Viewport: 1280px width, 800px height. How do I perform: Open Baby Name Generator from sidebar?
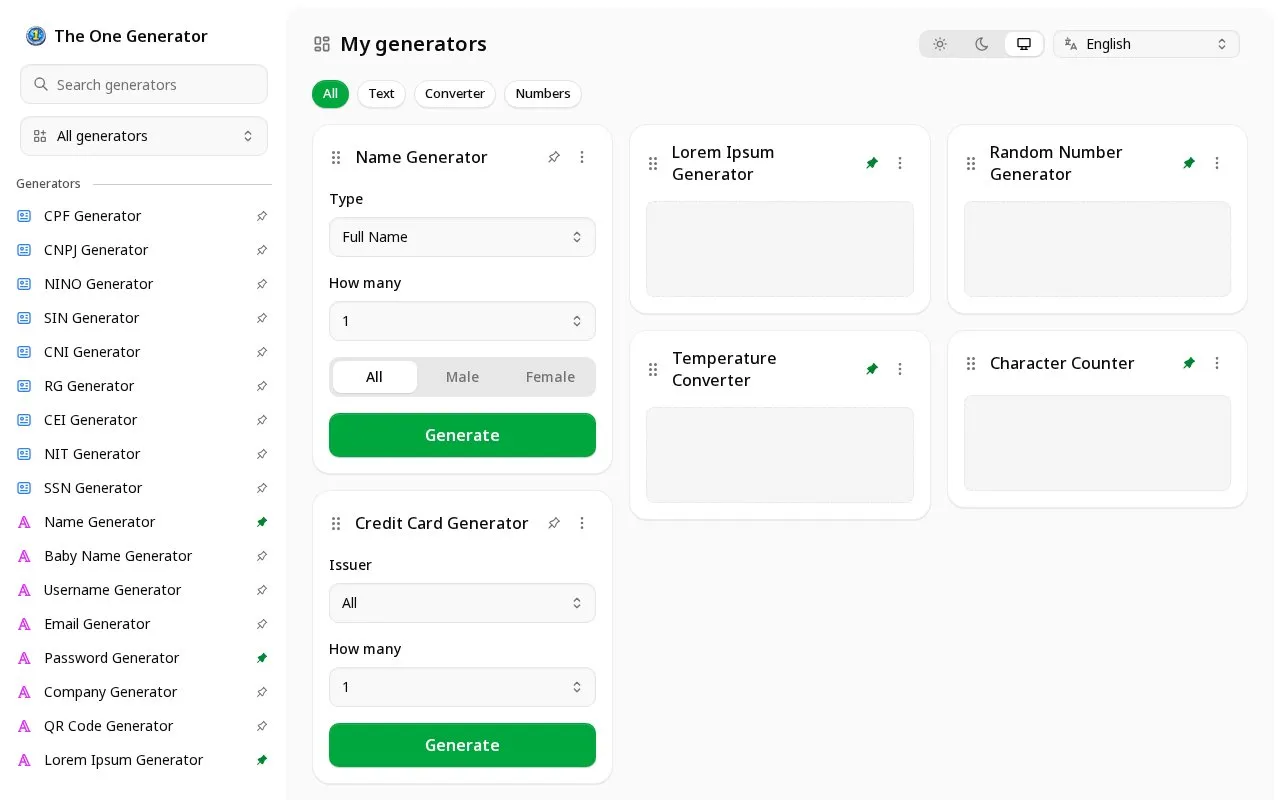click(x=118, y=556)
